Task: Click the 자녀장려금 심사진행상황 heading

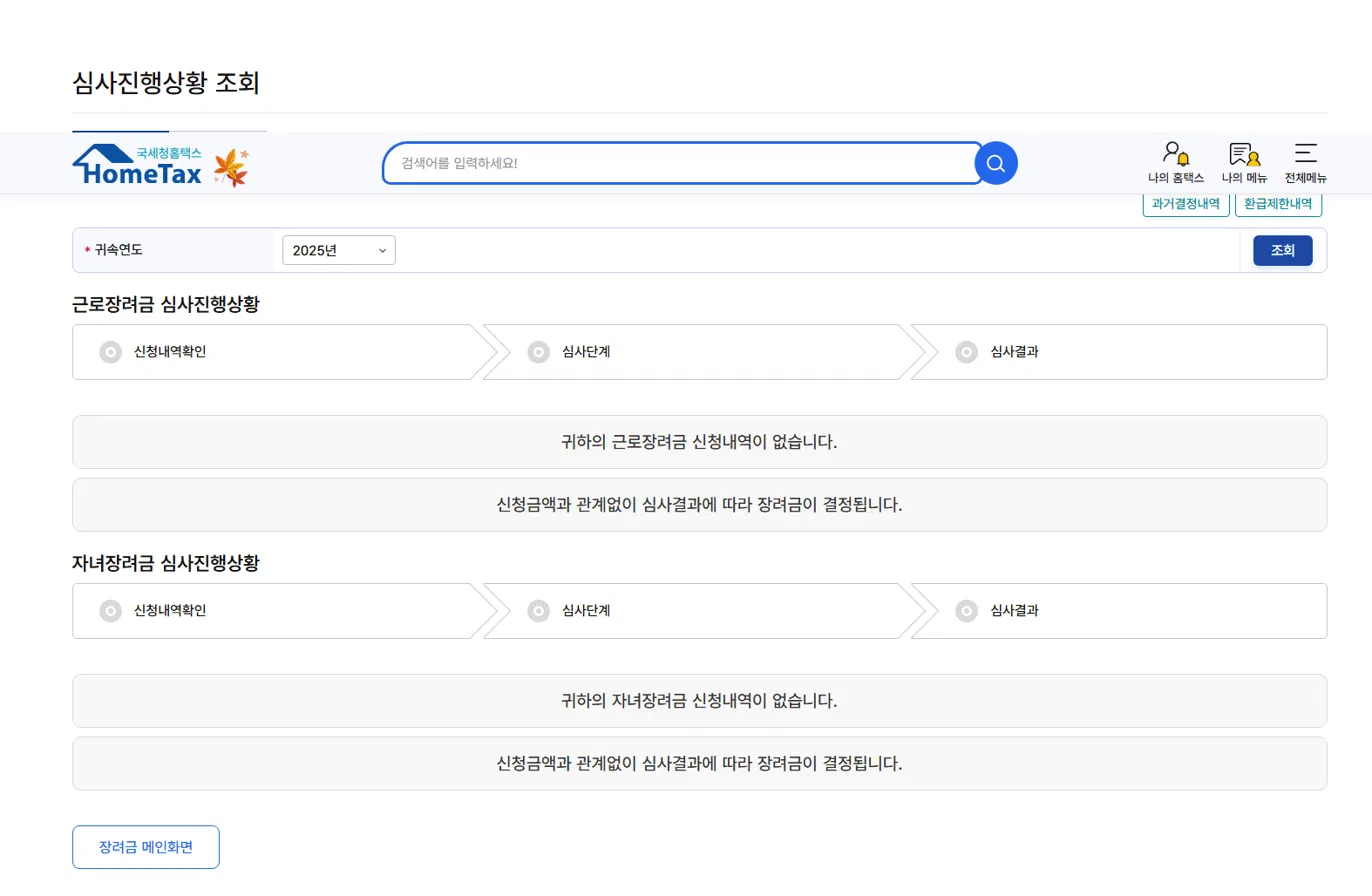Action: [x=166, y=564]
